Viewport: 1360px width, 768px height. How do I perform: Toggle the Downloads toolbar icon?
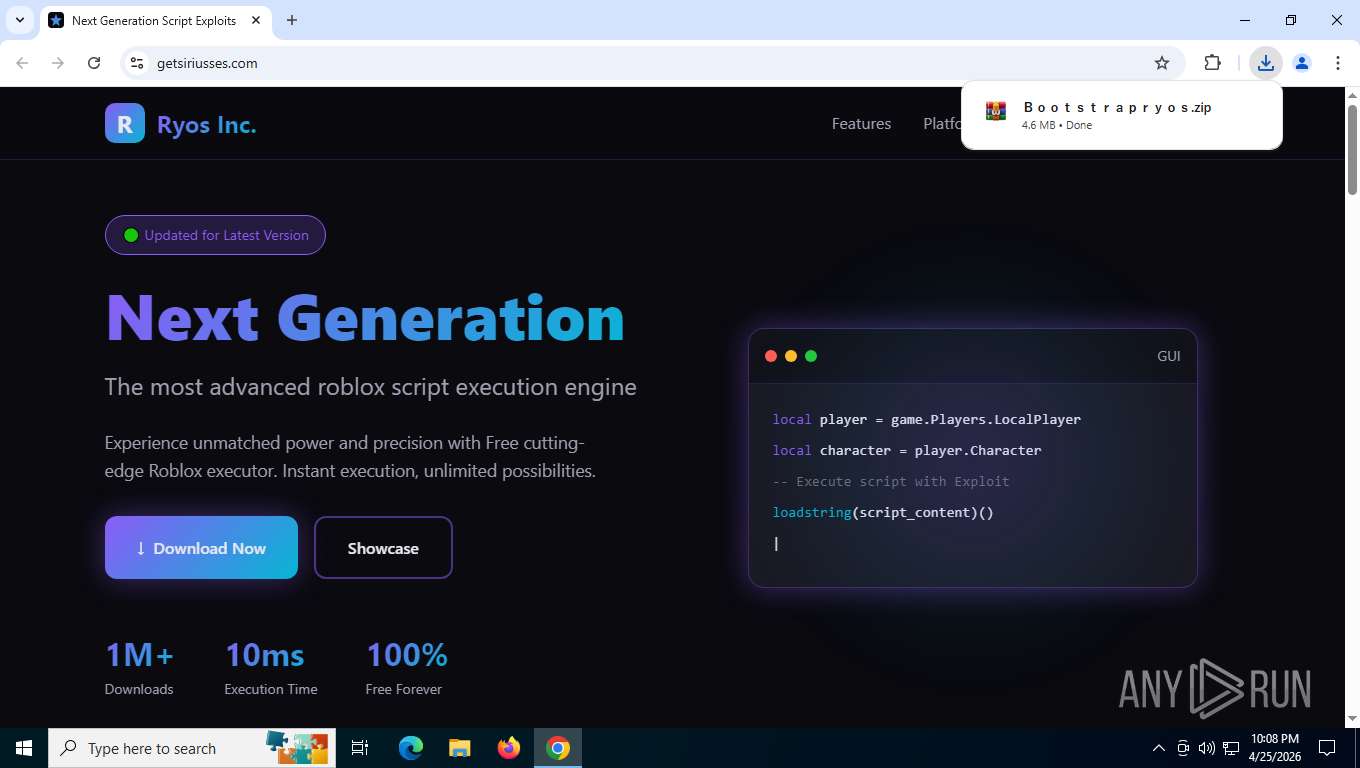(x=1266, y=63)
